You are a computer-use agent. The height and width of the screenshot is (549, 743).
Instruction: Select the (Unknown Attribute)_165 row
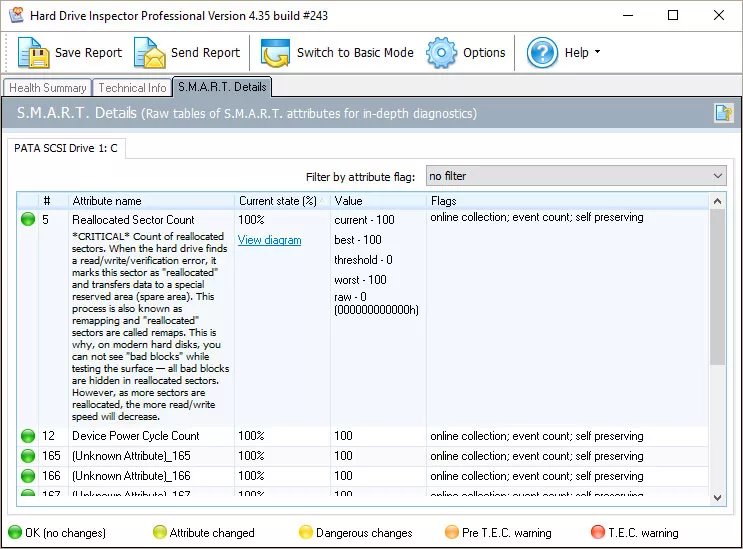click(x=362, y=456)
